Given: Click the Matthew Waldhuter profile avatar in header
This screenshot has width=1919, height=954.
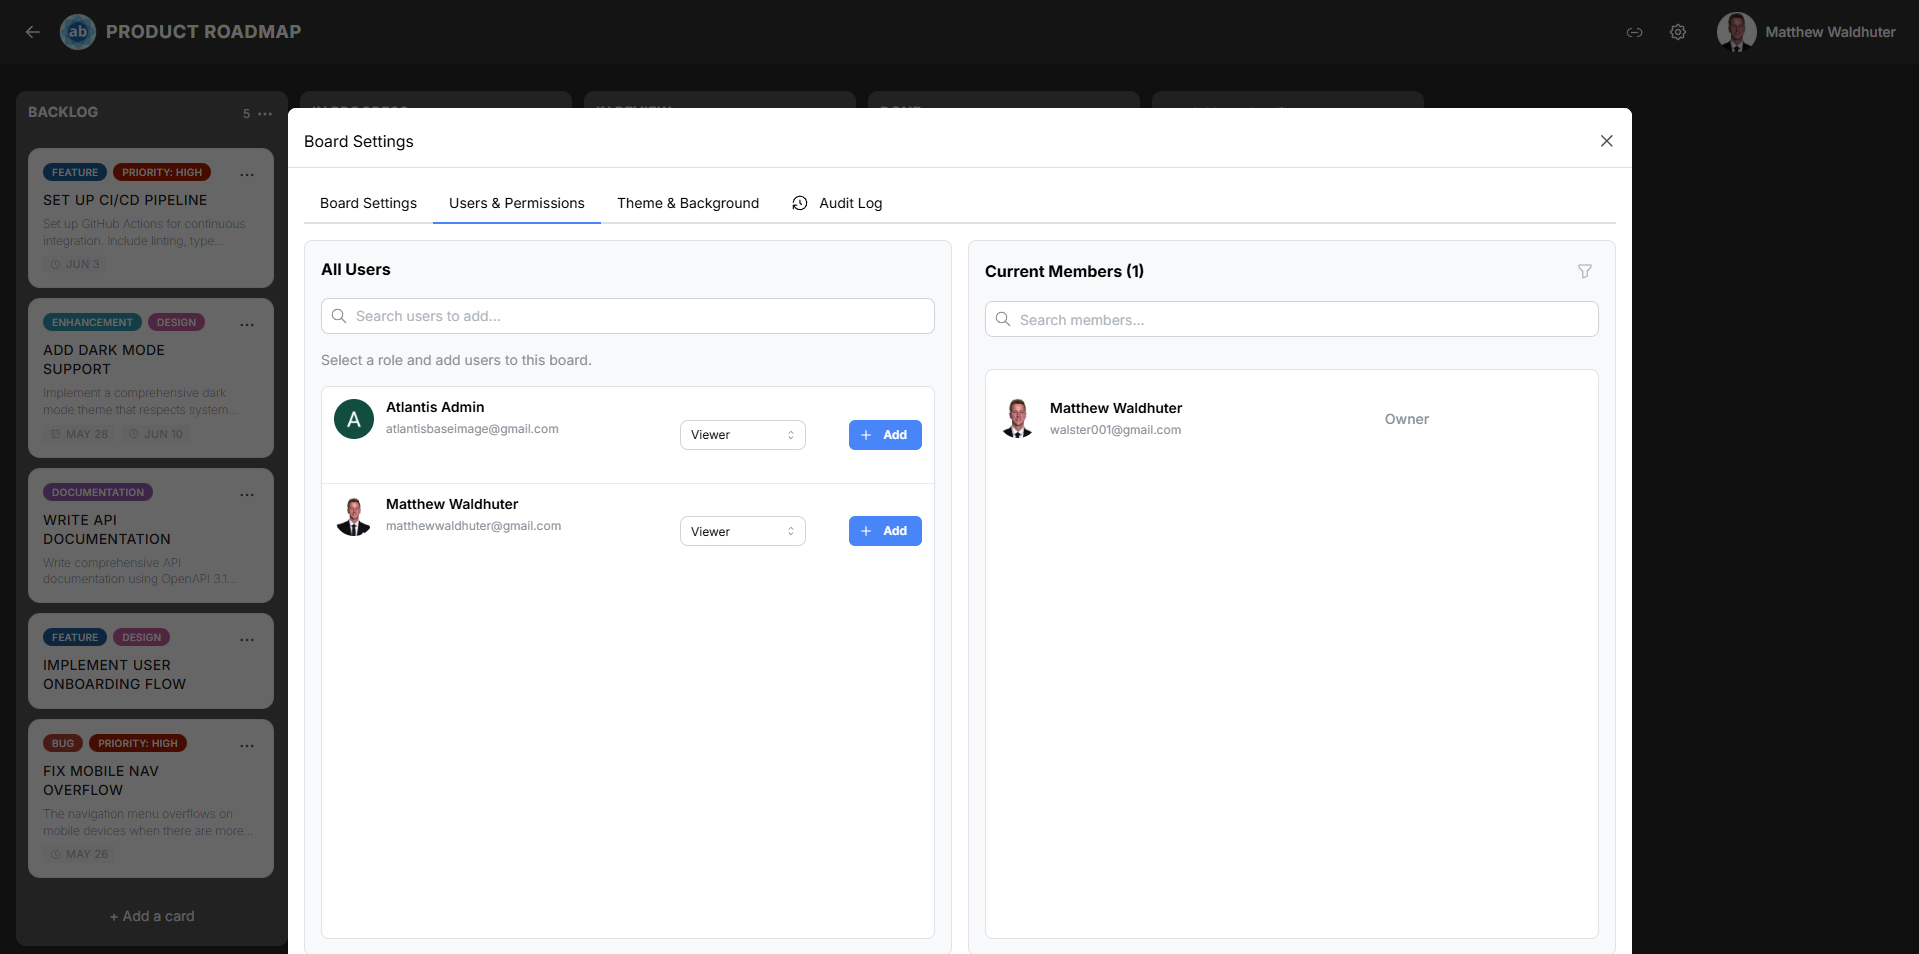Looking at the screenshot, I should coord(1737,32).
